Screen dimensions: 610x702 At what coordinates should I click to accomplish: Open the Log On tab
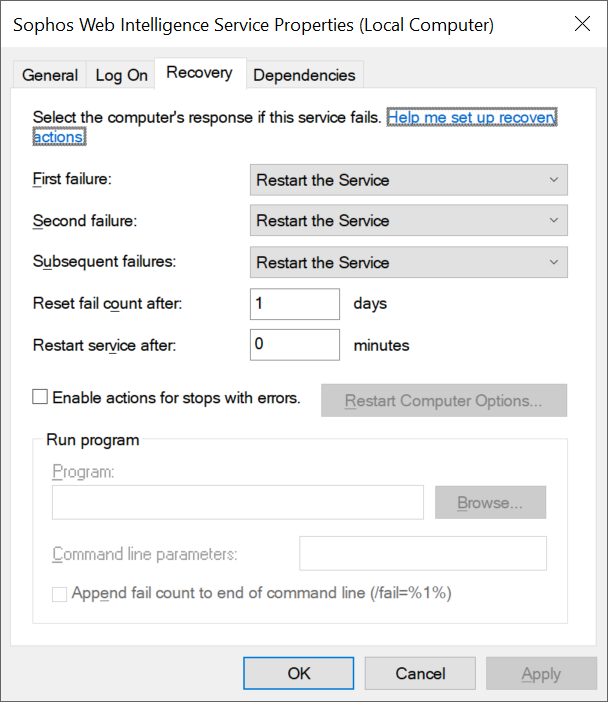(x=121, y=75)
